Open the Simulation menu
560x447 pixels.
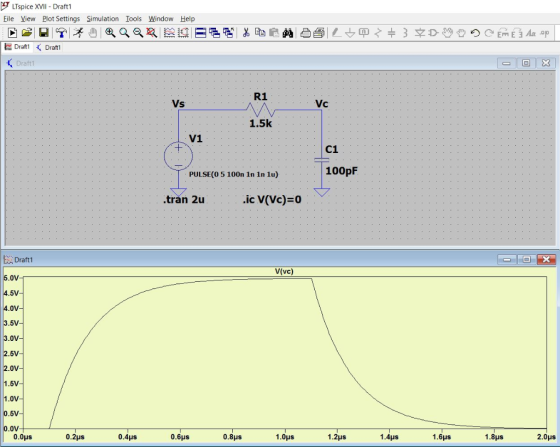(102, 19)
